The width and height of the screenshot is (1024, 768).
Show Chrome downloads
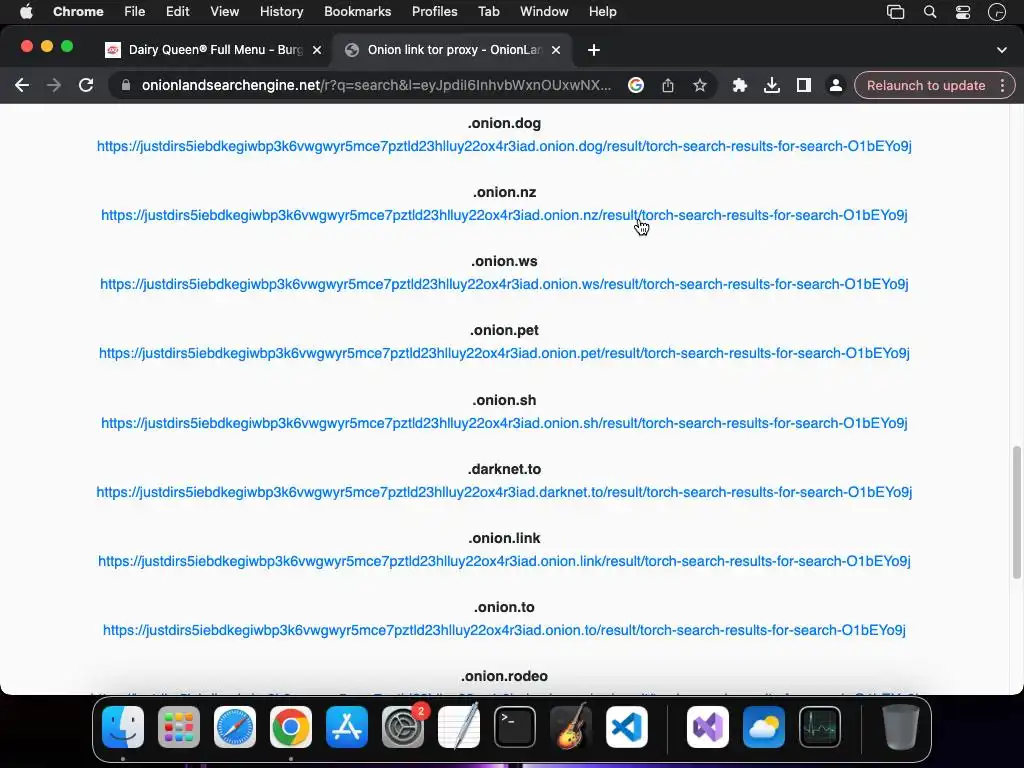tap(772, 86)
